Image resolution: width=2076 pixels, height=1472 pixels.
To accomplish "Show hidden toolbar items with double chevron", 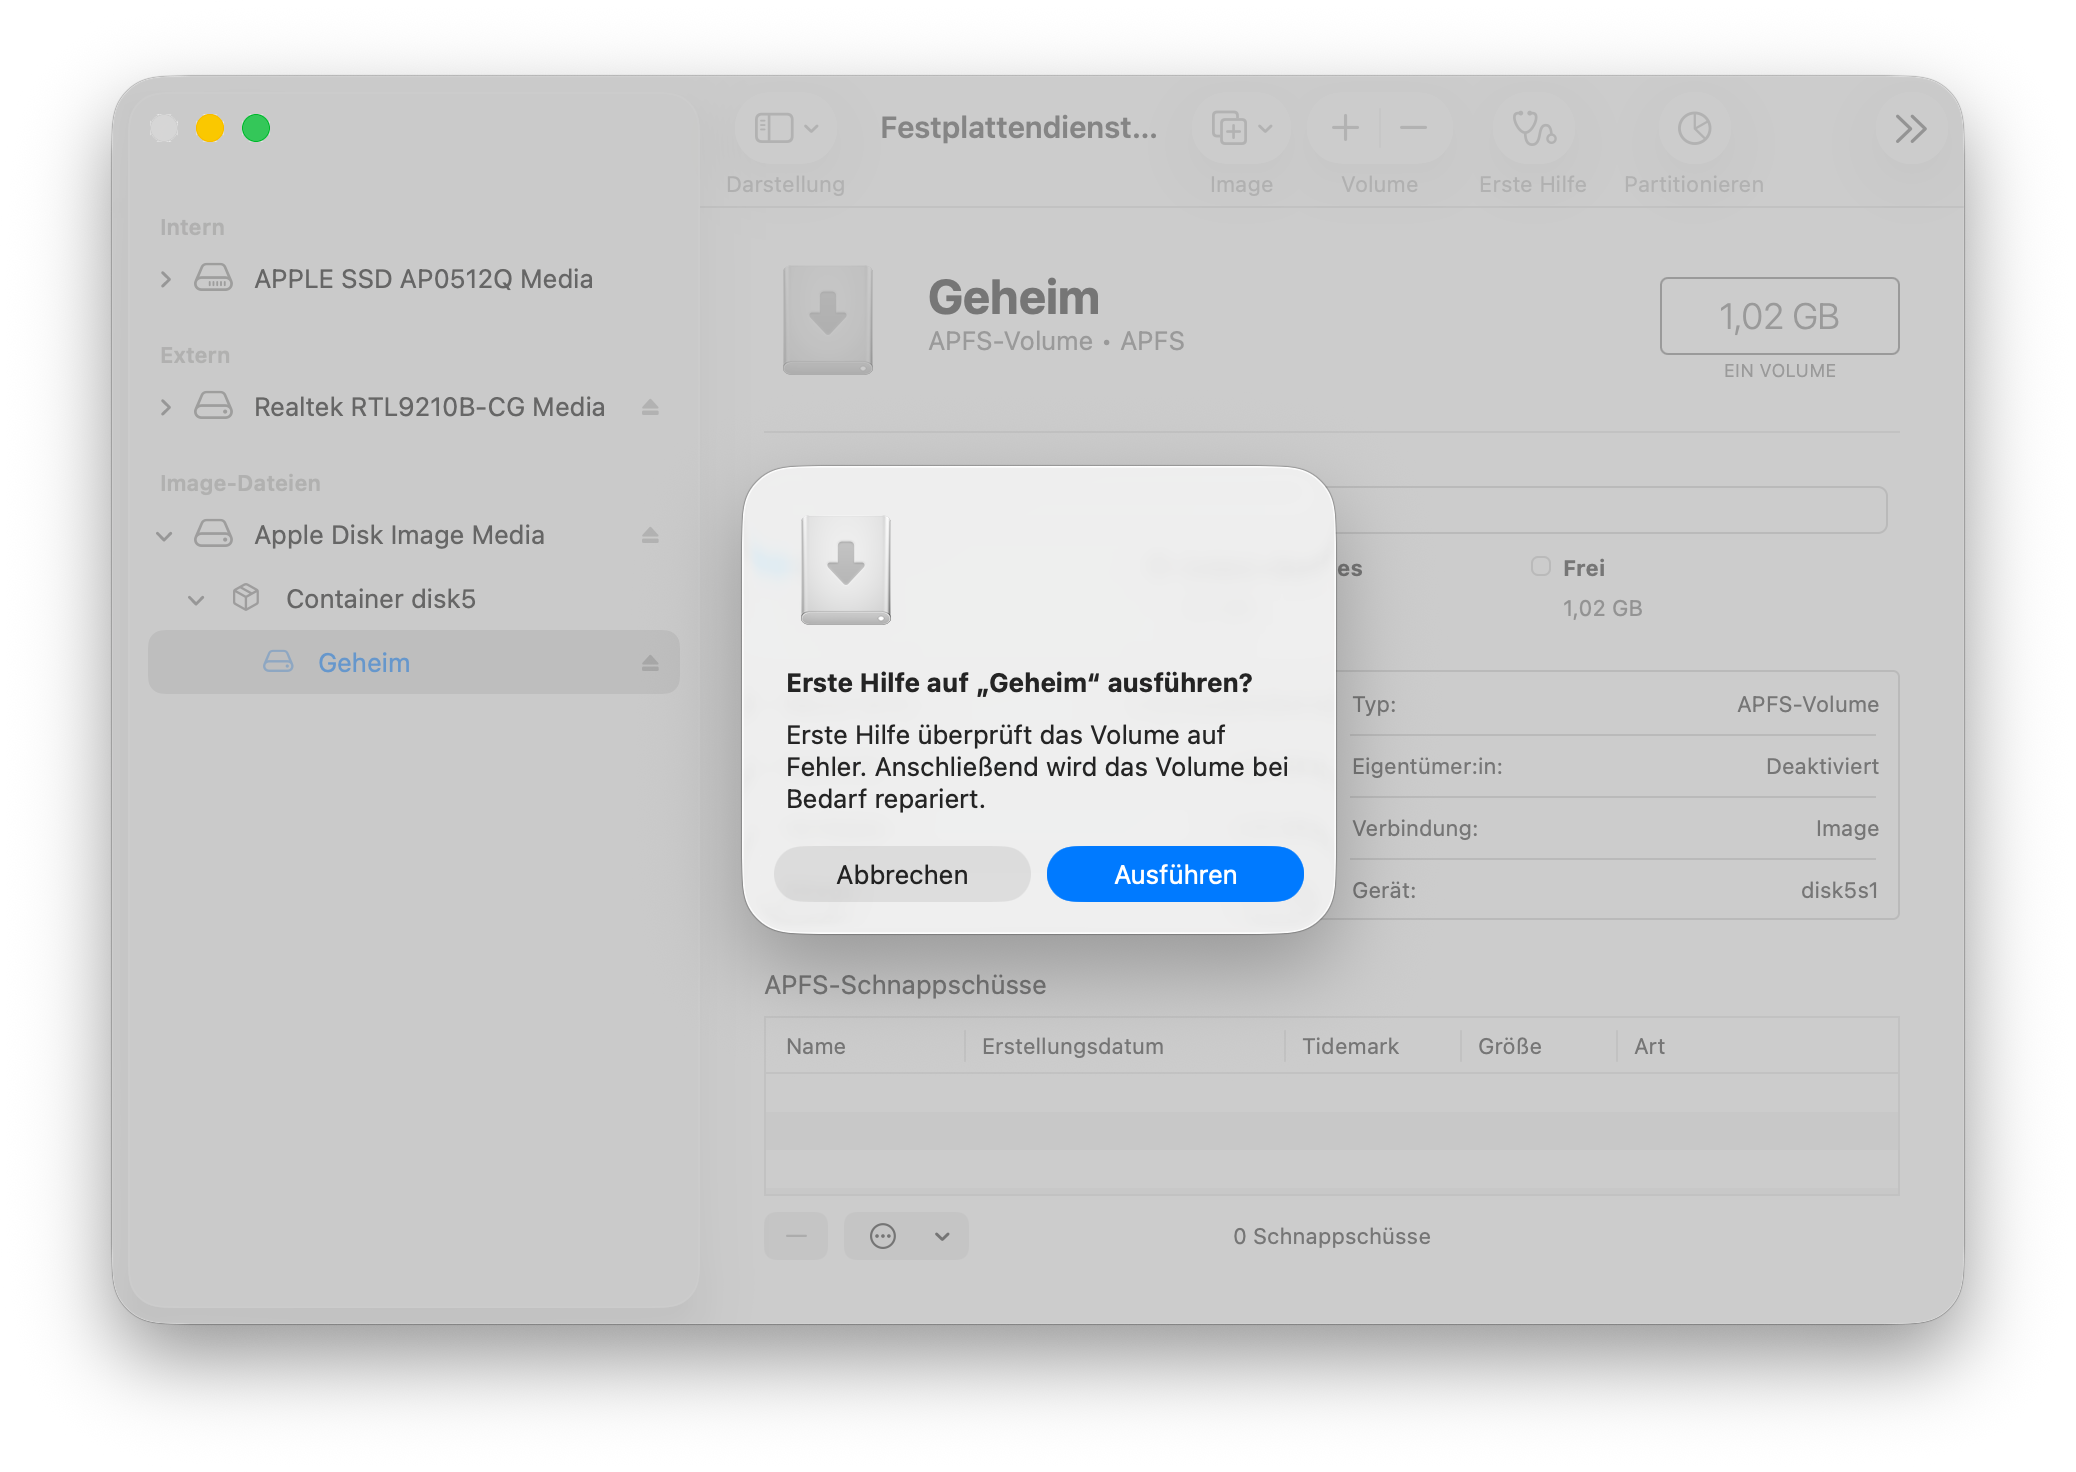I will pyautogui.click(x=1910, y=129).
